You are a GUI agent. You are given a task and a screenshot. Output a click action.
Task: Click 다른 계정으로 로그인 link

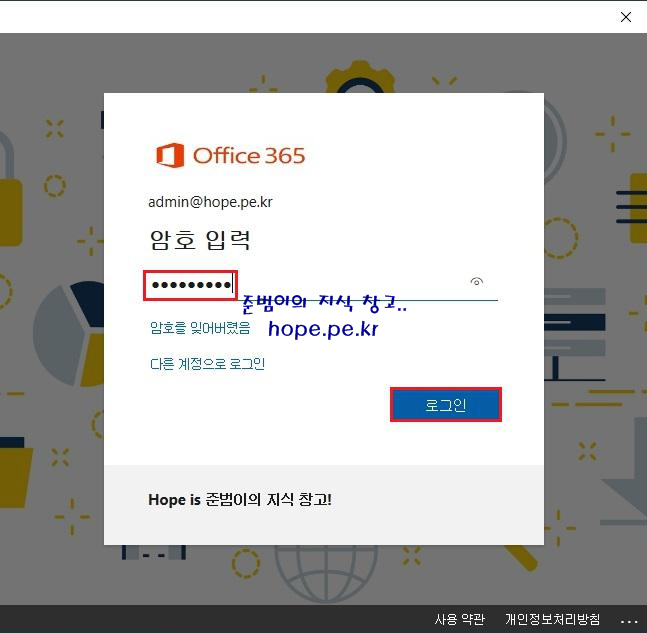pyautogui.click(x=208, y=364)
